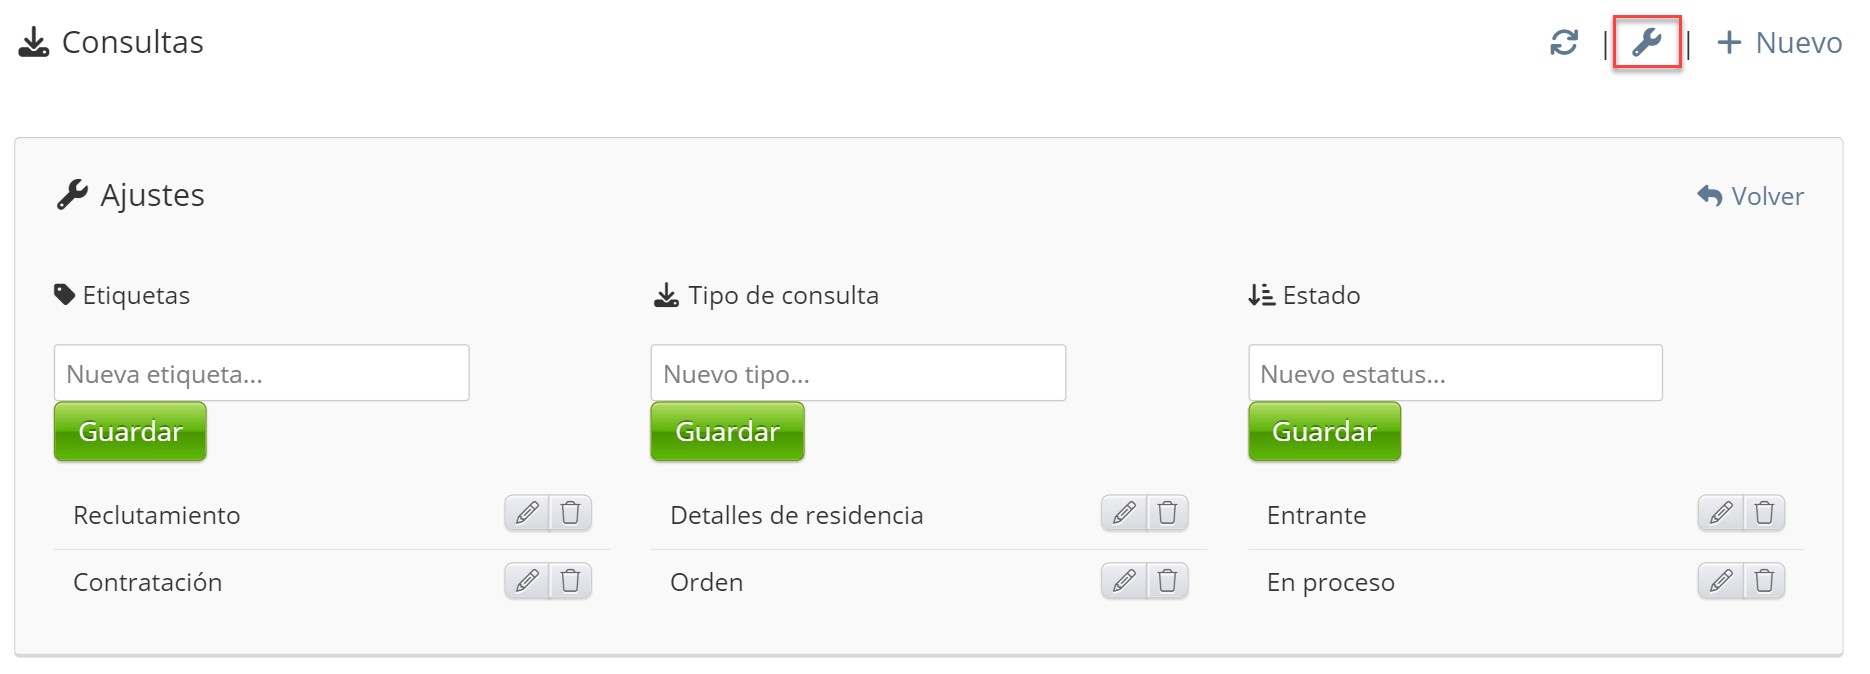Open settings with the wrench icon
This screenshot has width=1870, height=674.
tap(1646, 43)
